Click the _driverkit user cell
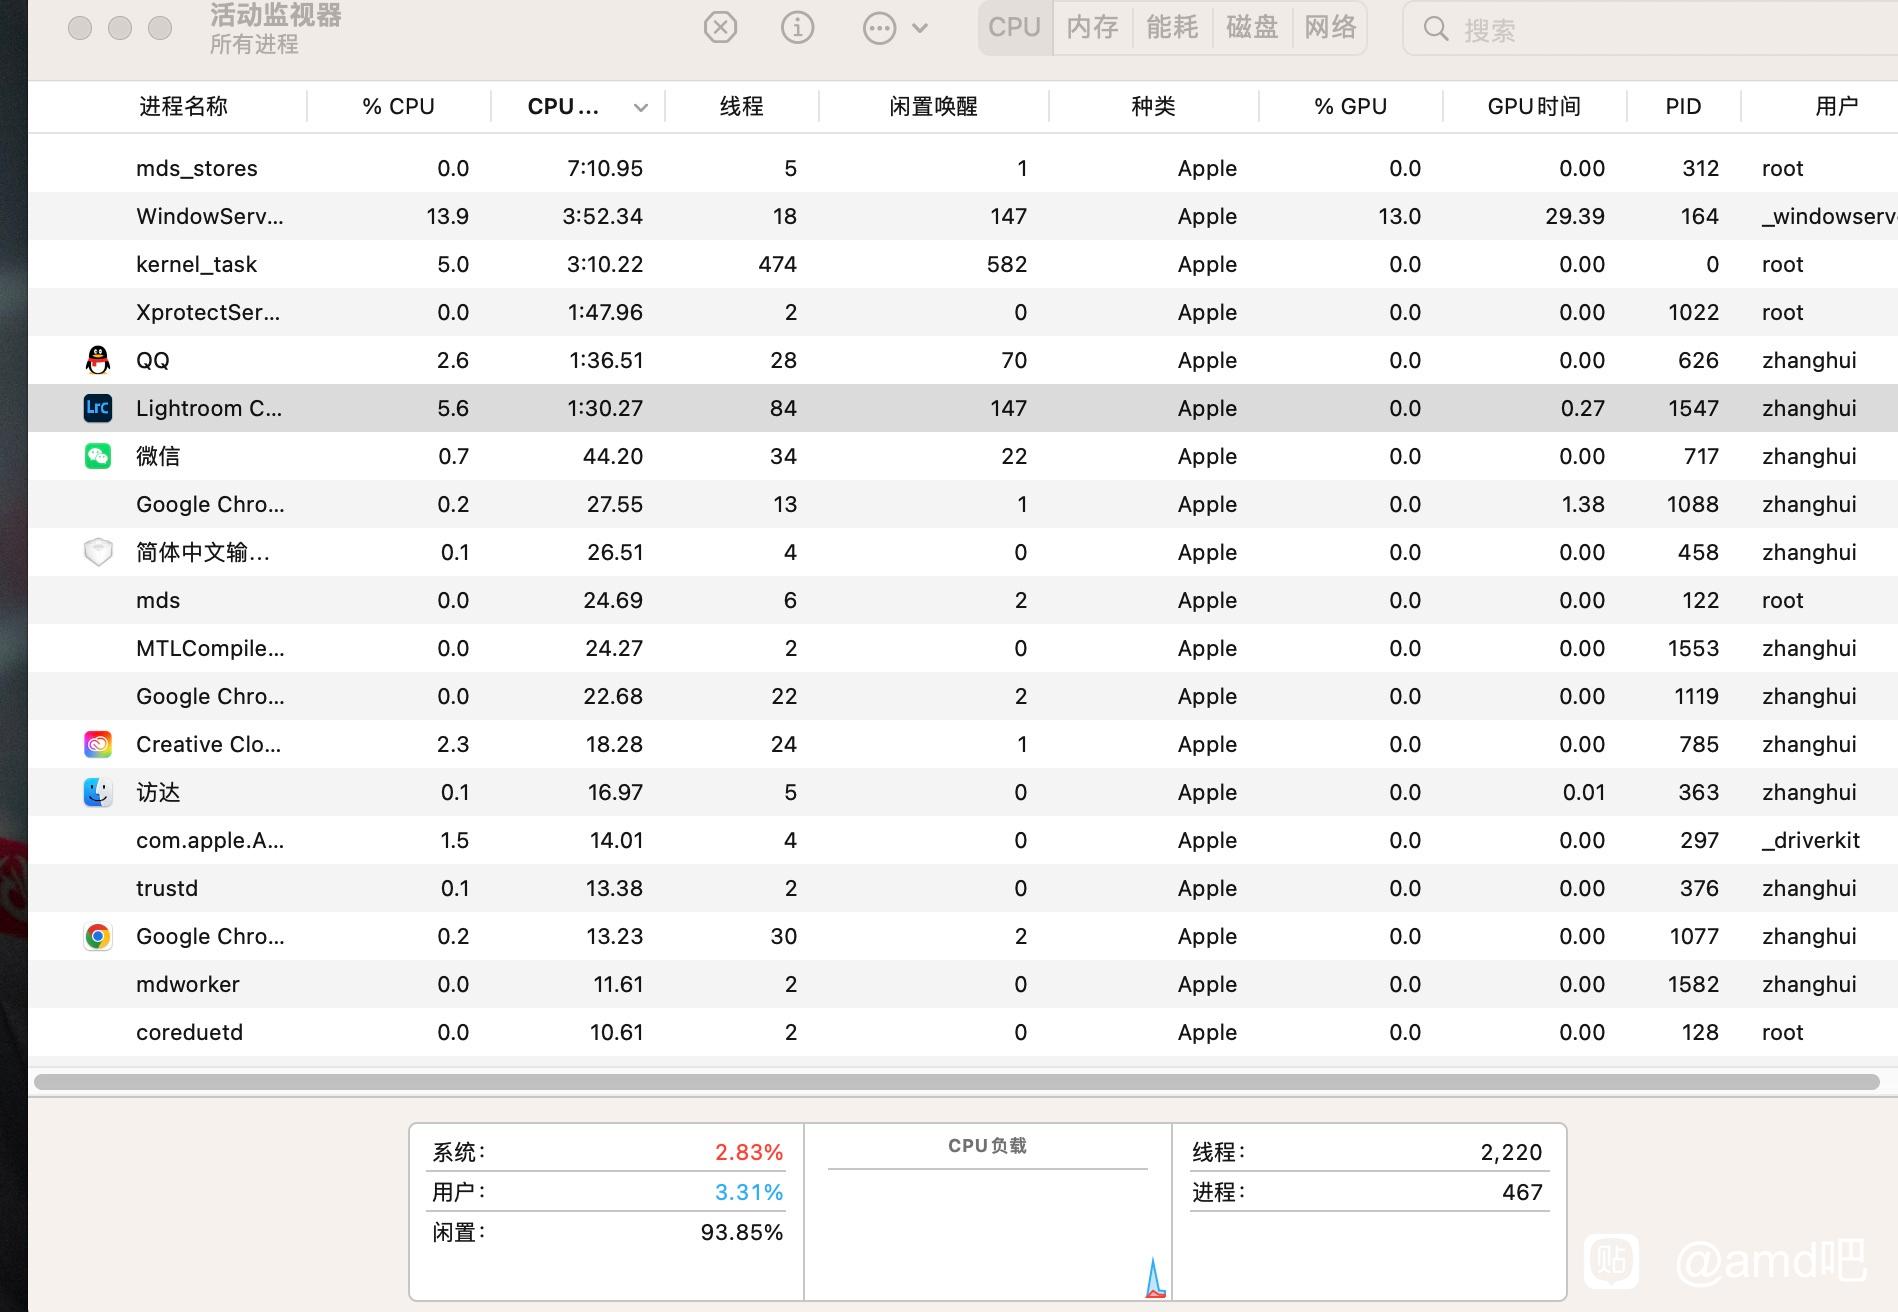Viewport: 1898px width, 1312px height. (x=1810, y=840)
